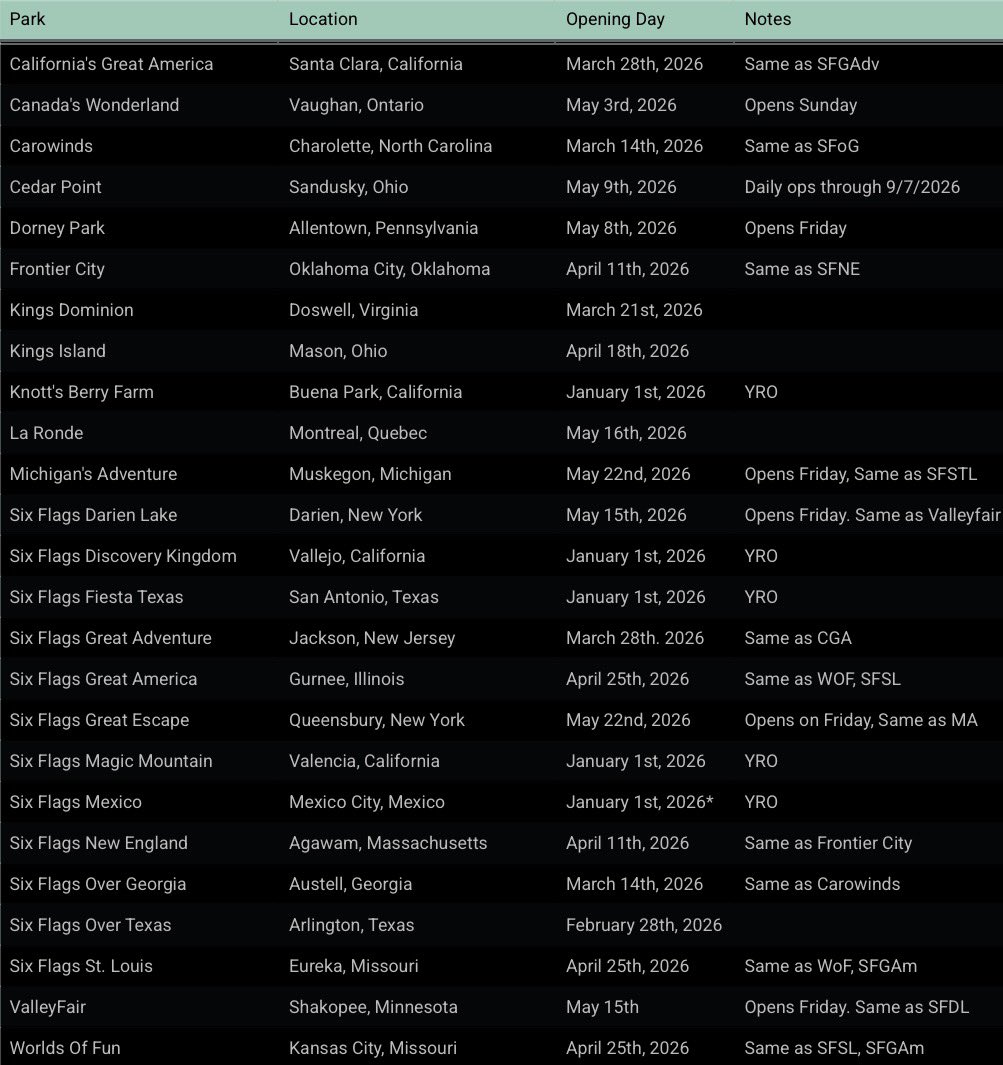Select the Michigan's Adventure park cell
Image resolution: width=1003 pixels, height=1065 pixels.
93,474
